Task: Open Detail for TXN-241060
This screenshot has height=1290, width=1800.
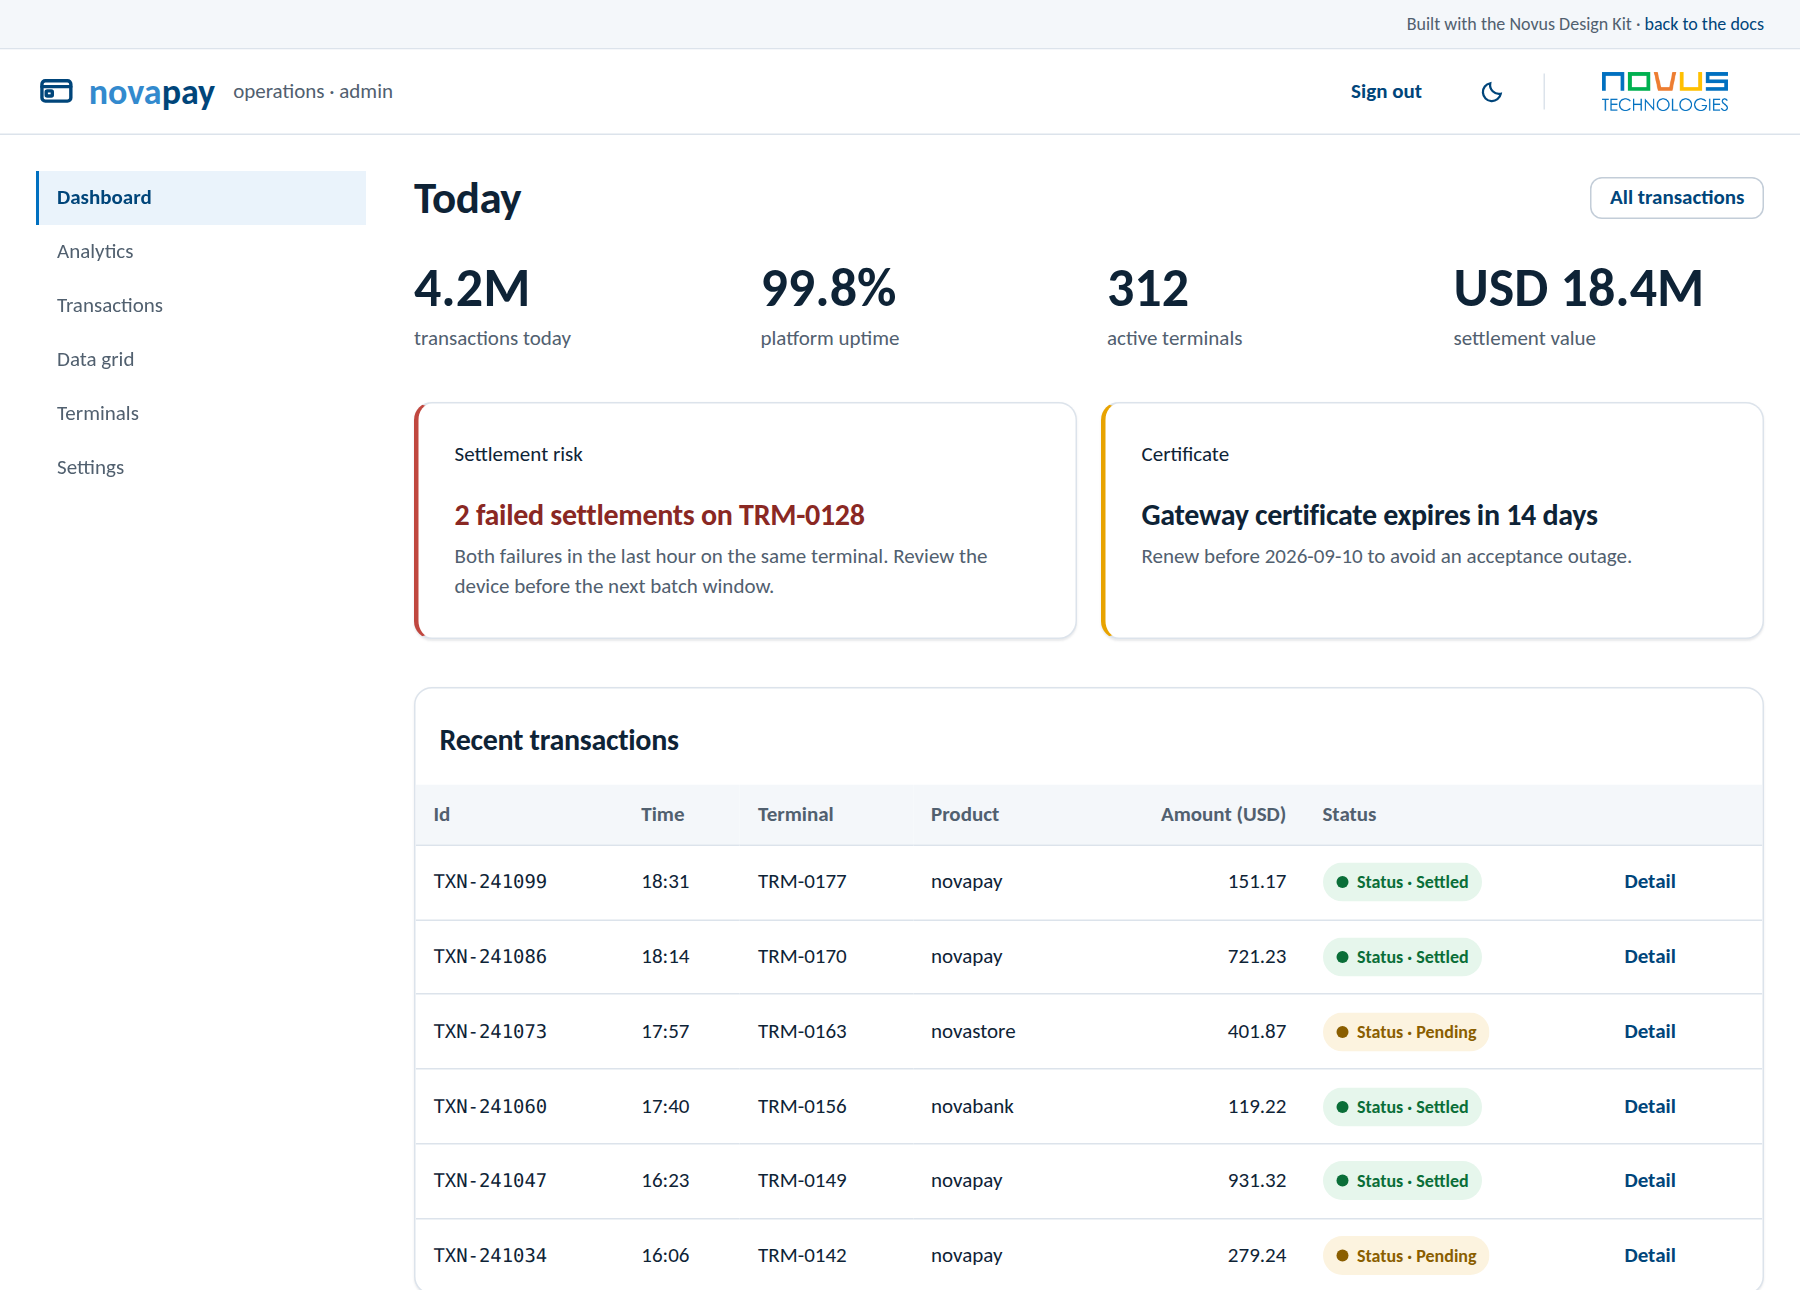Action: point(1649,1107)
